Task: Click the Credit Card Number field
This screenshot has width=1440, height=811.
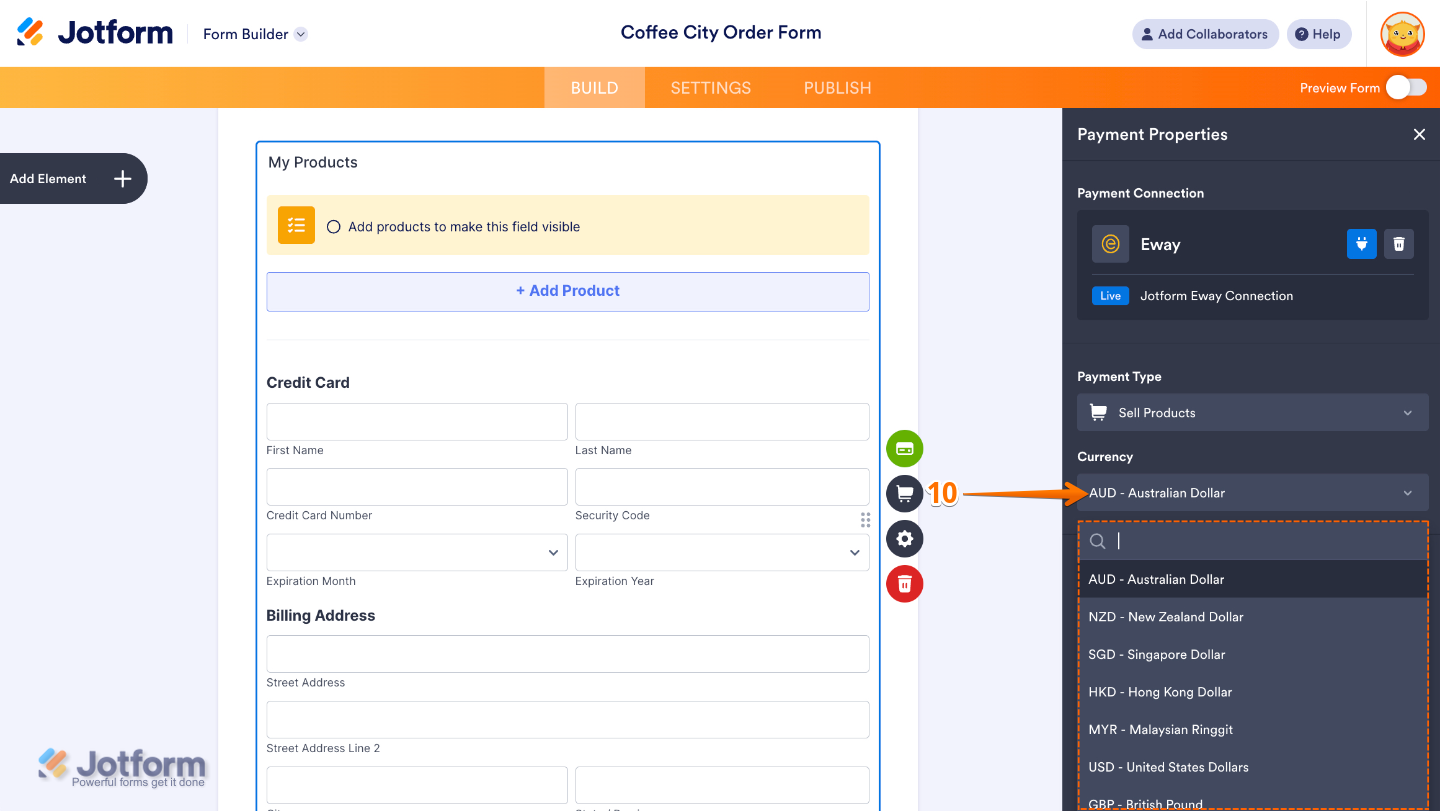Action: coord(417,487)
